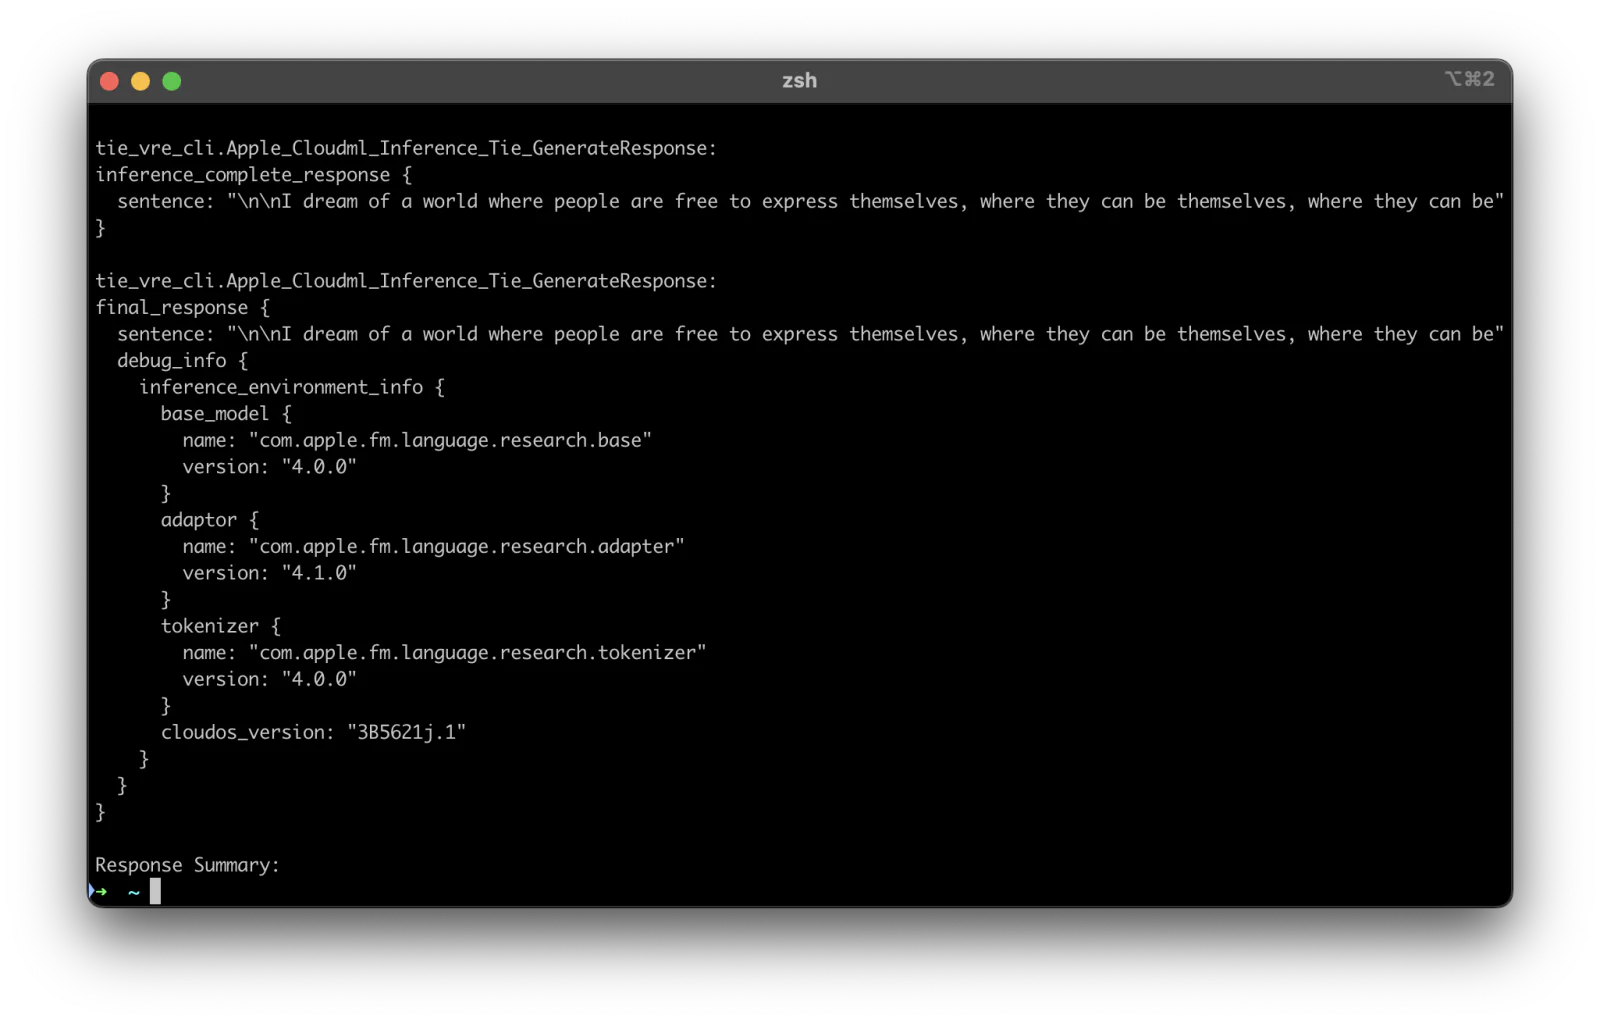Click adapter version "4.1.0" text
This screenshot has height=1023, width=1600.
[319, 573]
